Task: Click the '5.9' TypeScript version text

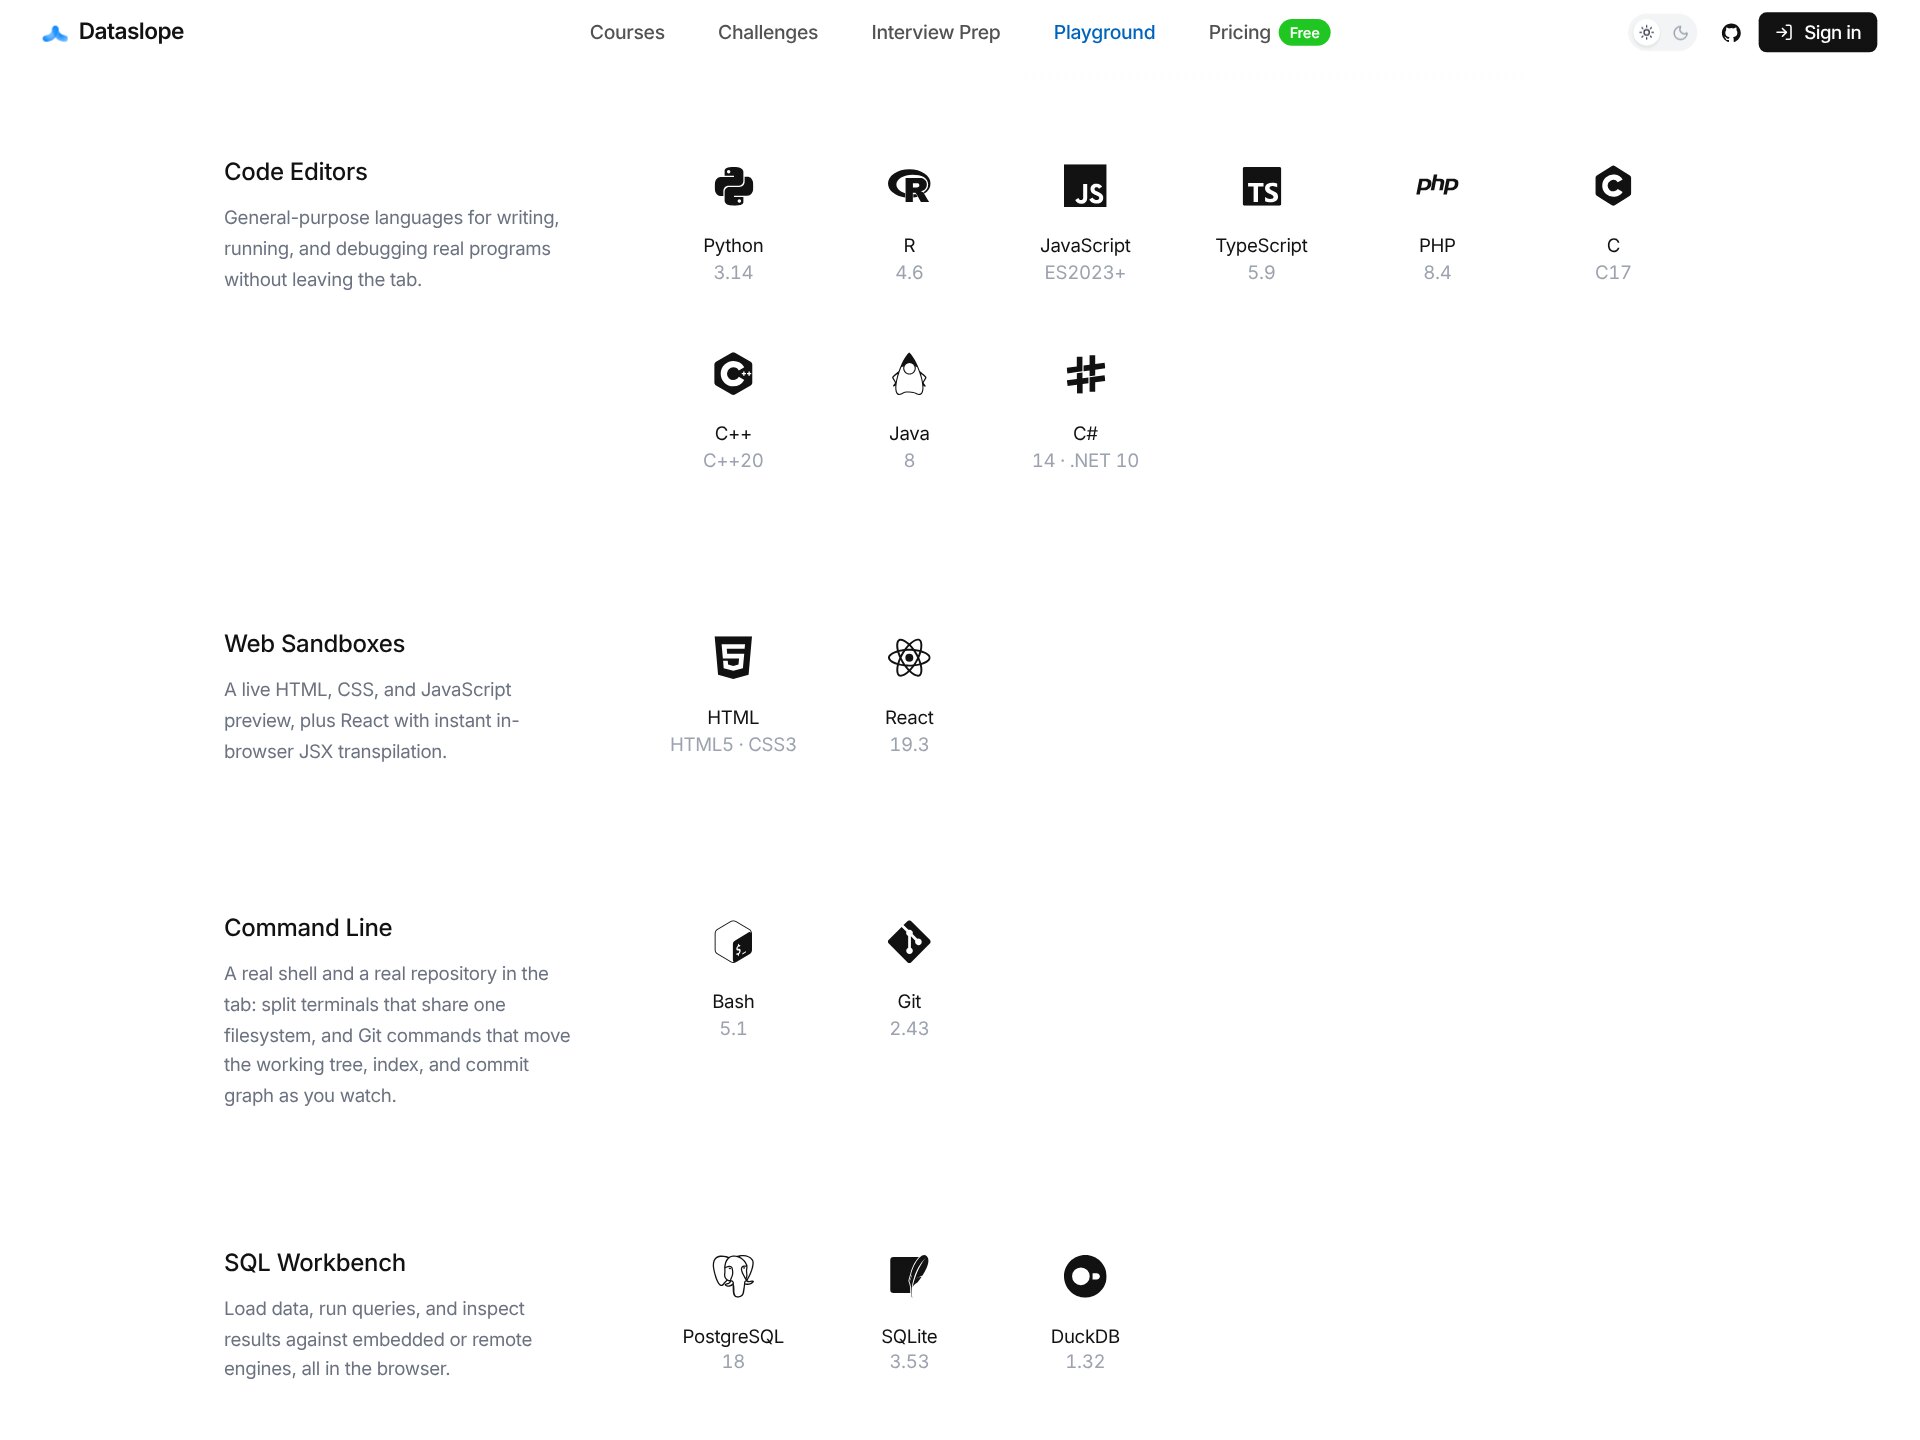Action: click(x=1261, y=273)
